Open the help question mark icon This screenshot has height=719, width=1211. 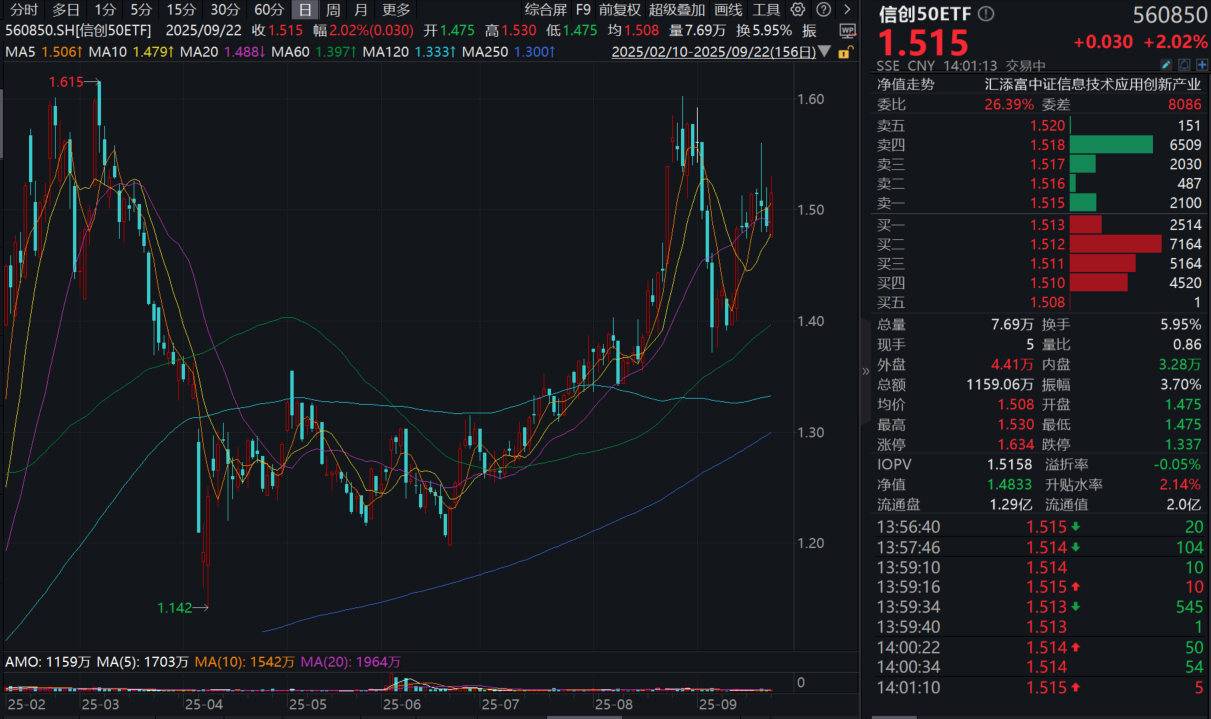tap(823, 9)
